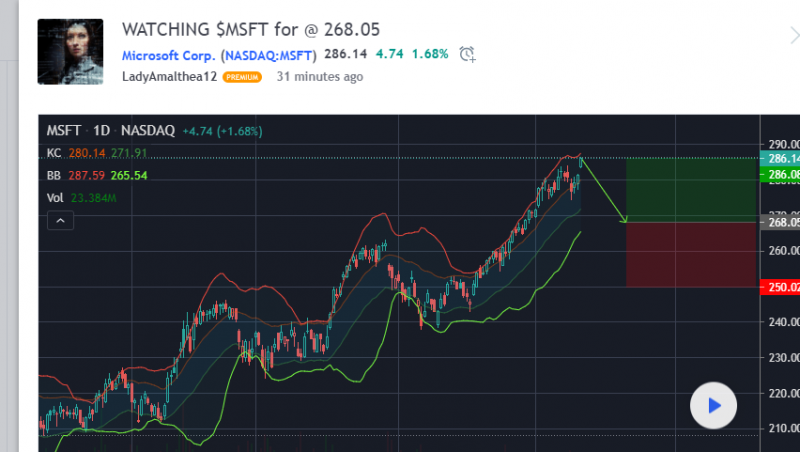Click the MSFT symbol in chart legend
Image resolution: width=800 pixels, height=452 pixels.
(63, 131)
